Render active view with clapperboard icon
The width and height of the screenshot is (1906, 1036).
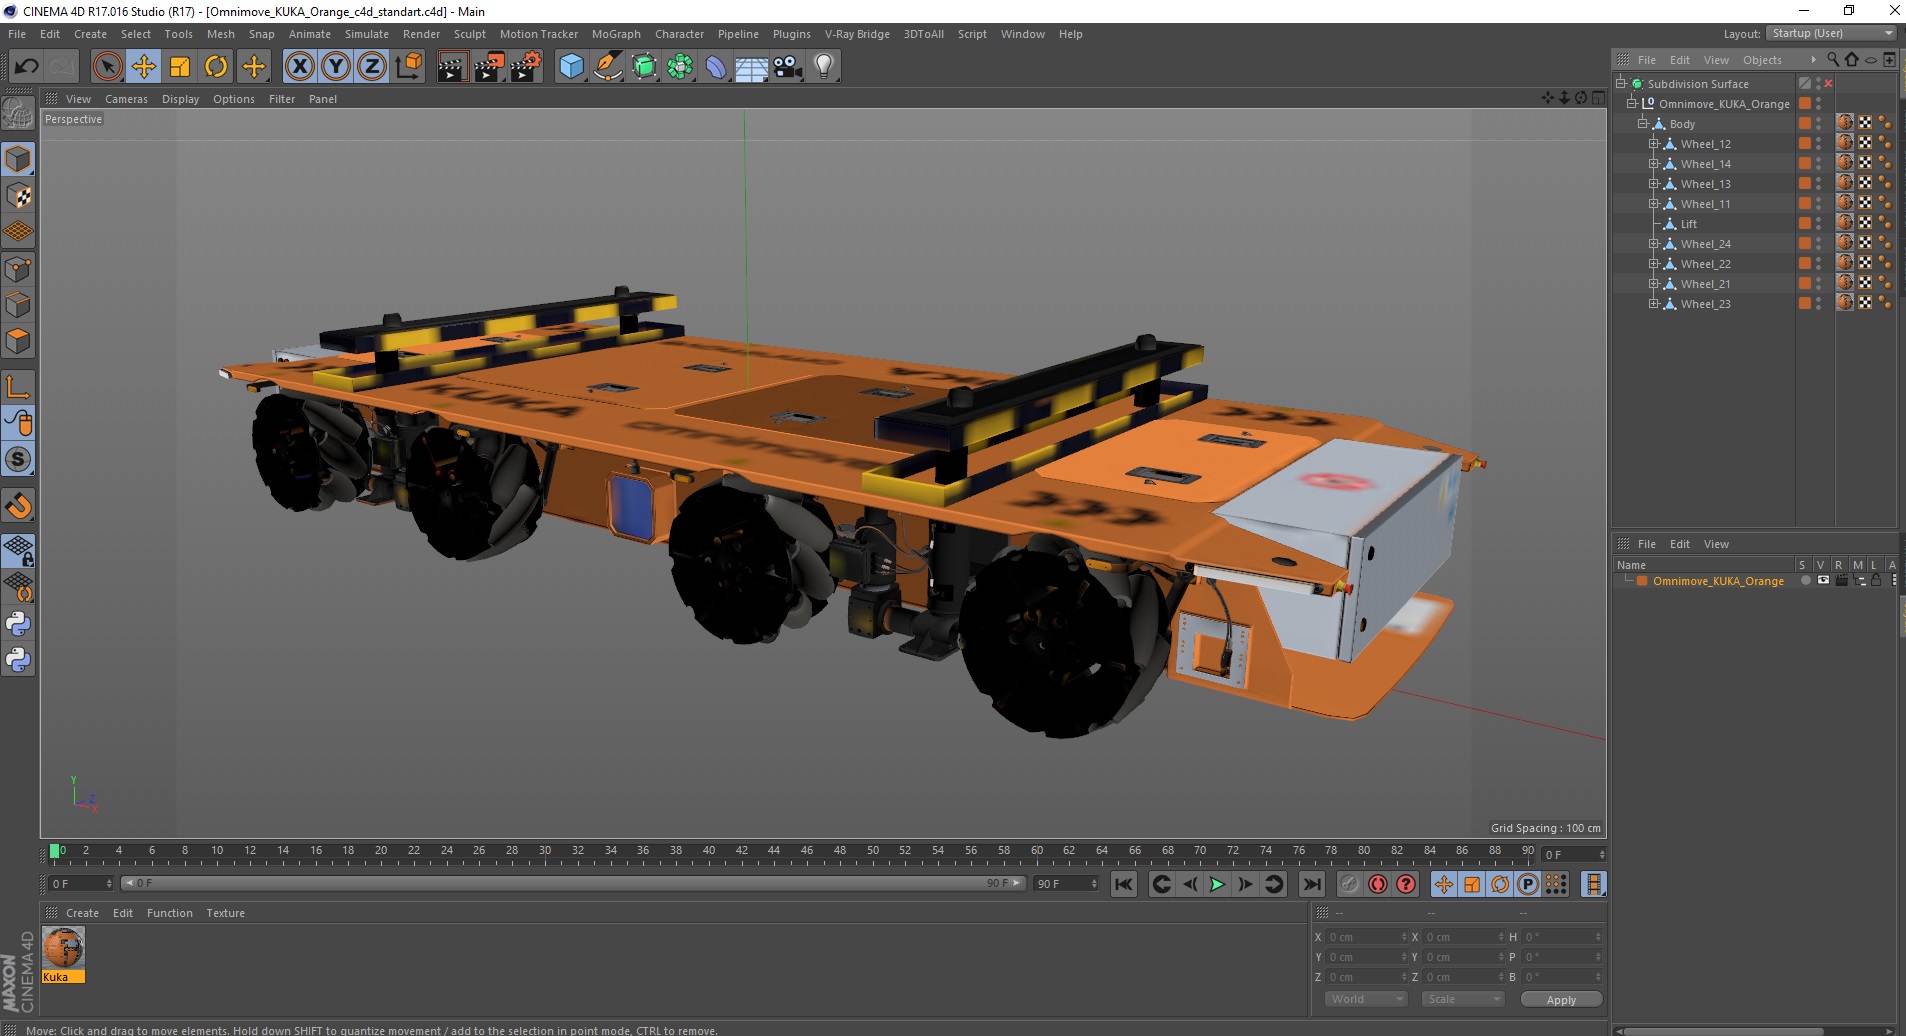pyautogui.click(x=452, y=67)
